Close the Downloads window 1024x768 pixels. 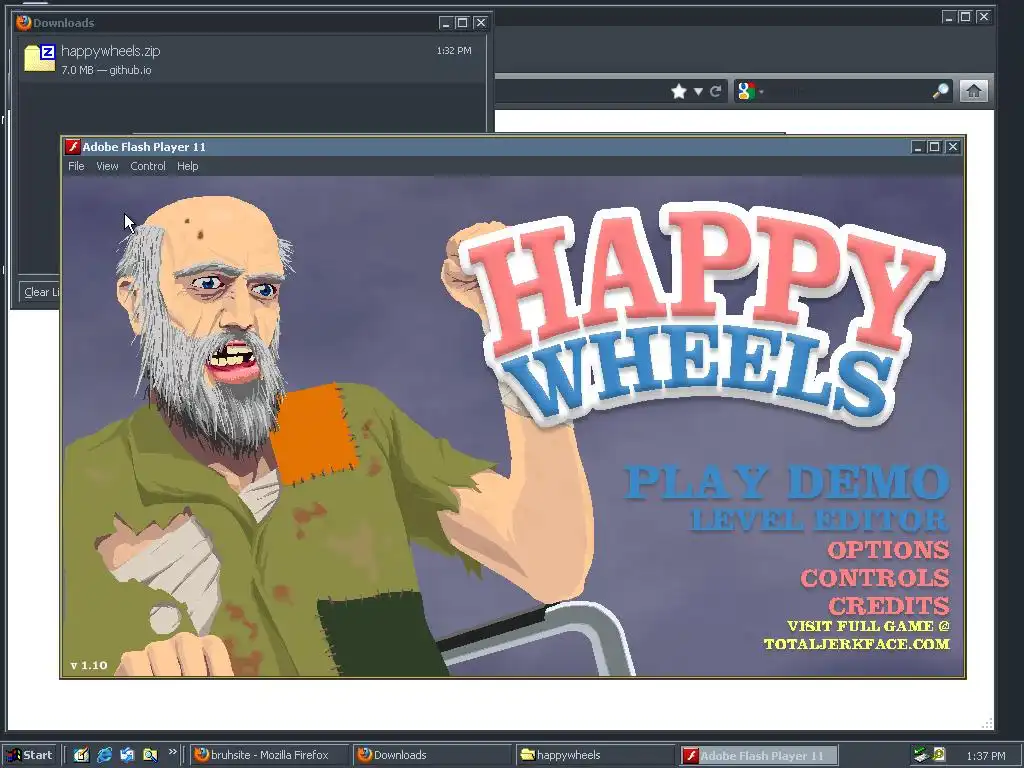click(481, 23)
